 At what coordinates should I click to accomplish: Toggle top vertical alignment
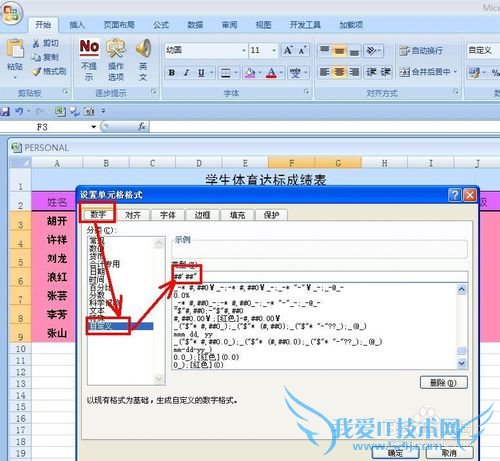[324, 50]
